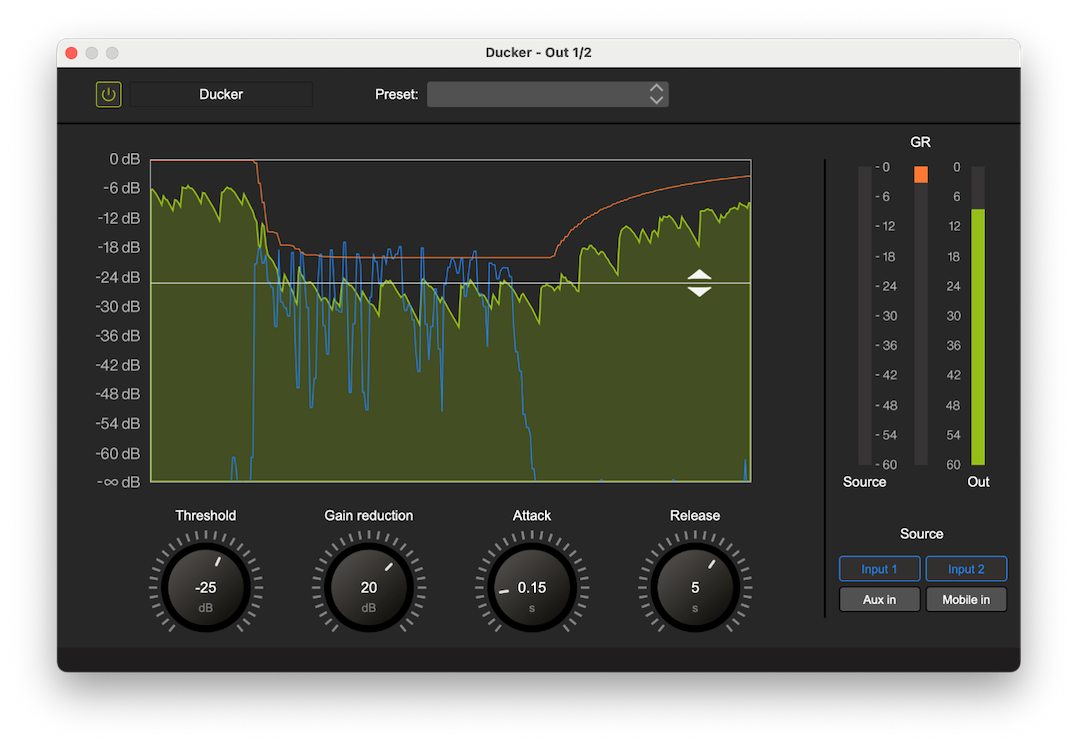
Task: Click the Ducker - Out 1/2 title bar
Action: [x=540, y=52]
